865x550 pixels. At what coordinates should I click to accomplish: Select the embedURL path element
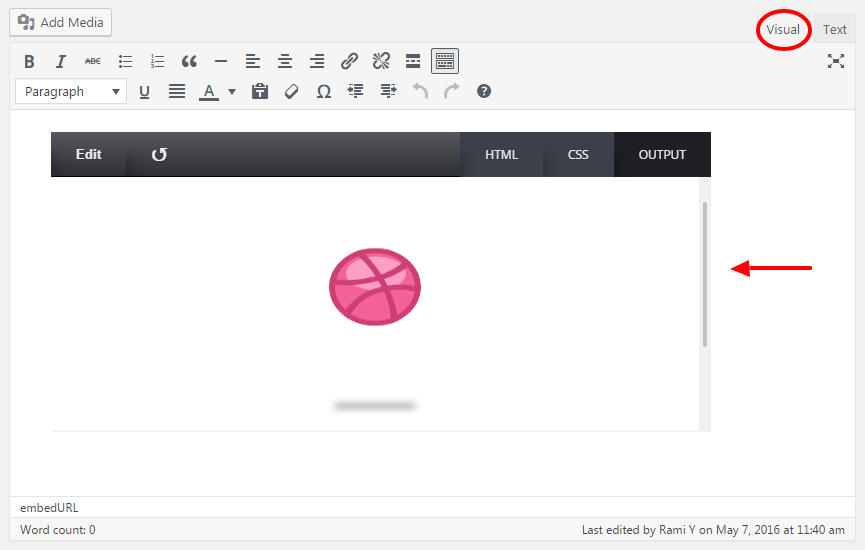pyautogui.click(x=49, y=508)
